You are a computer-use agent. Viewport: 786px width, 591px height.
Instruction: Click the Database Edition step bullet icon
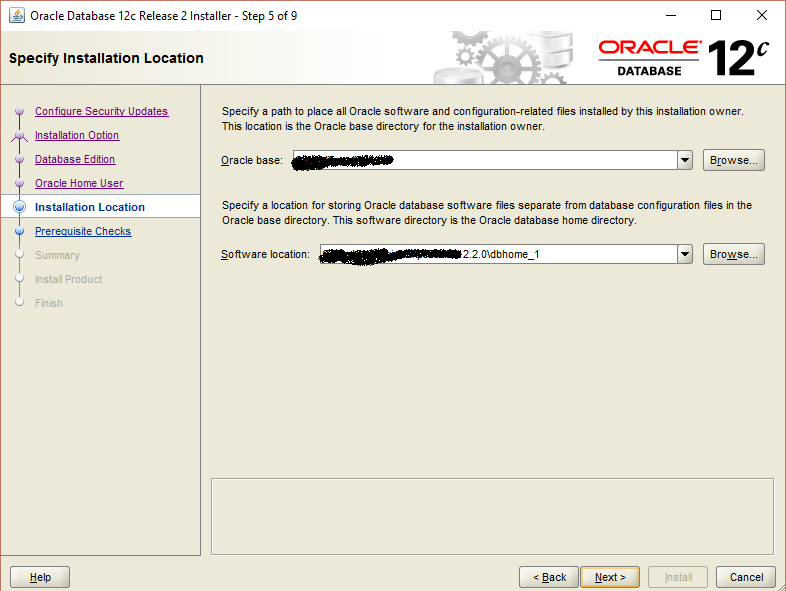(x=19, y=160)
